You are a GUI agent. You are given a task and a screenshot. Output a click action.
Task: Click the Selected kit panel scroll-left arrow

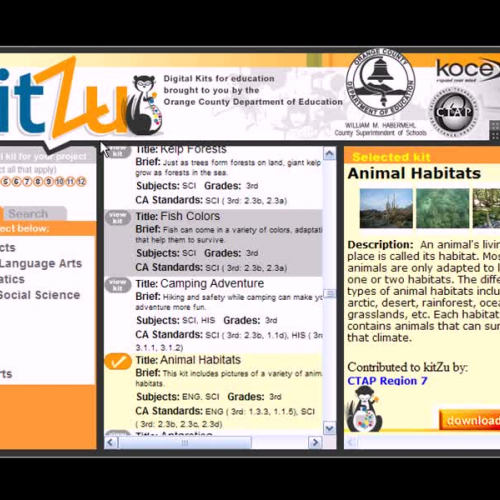(350, 443)
